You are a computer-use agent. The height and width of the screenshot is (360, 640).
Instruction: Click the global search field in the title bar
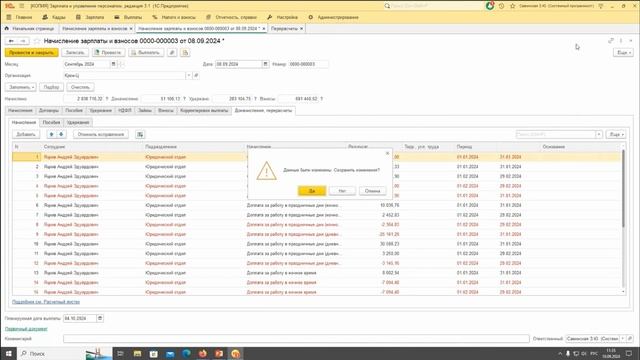click(433, 6)
